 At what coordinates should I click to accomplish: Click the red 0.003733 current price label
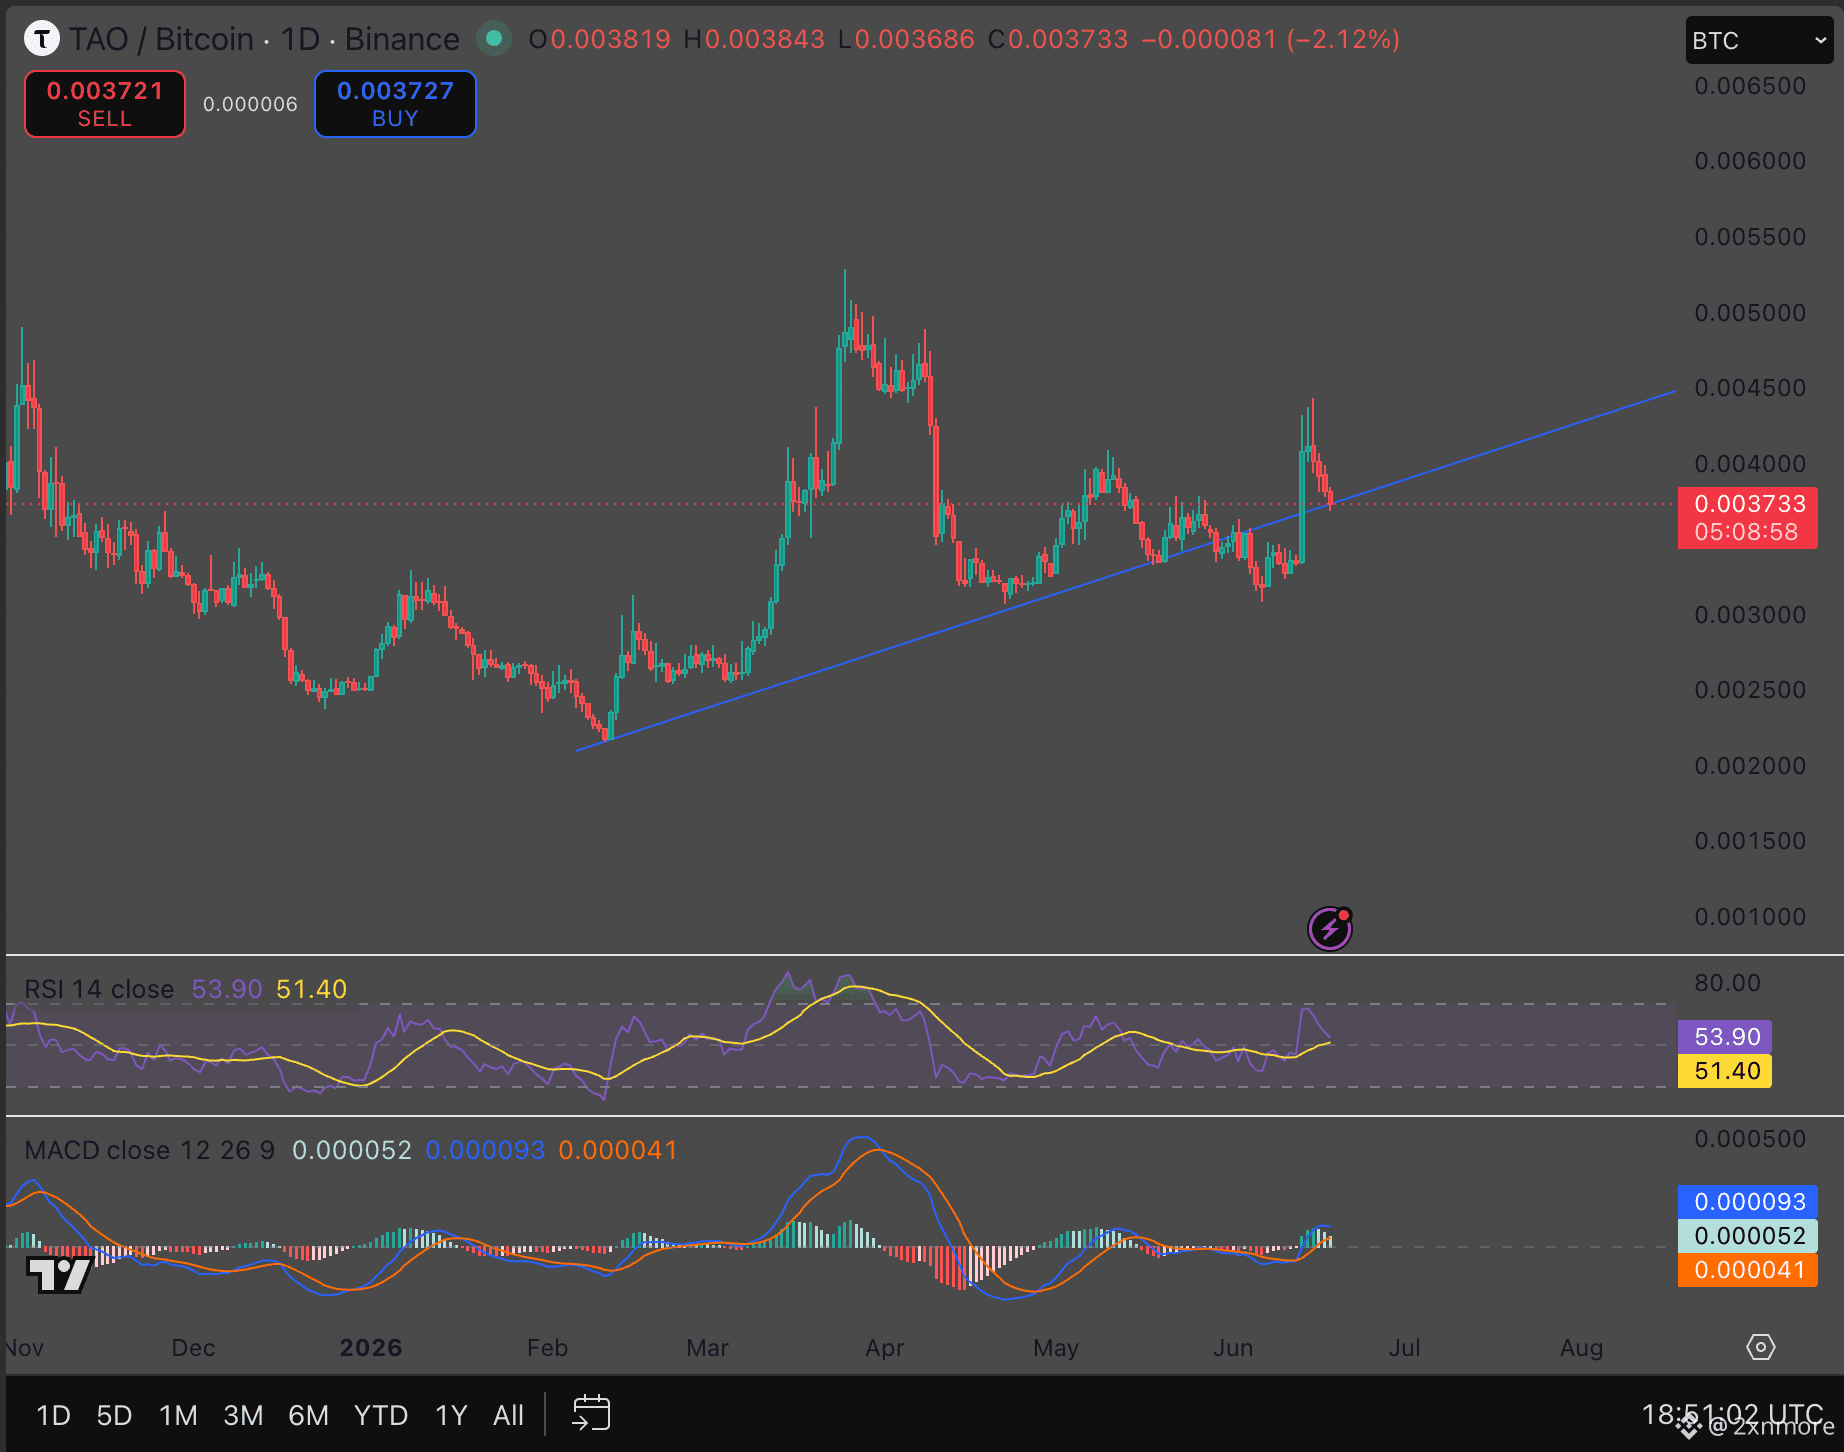(x=1748, y=517)
